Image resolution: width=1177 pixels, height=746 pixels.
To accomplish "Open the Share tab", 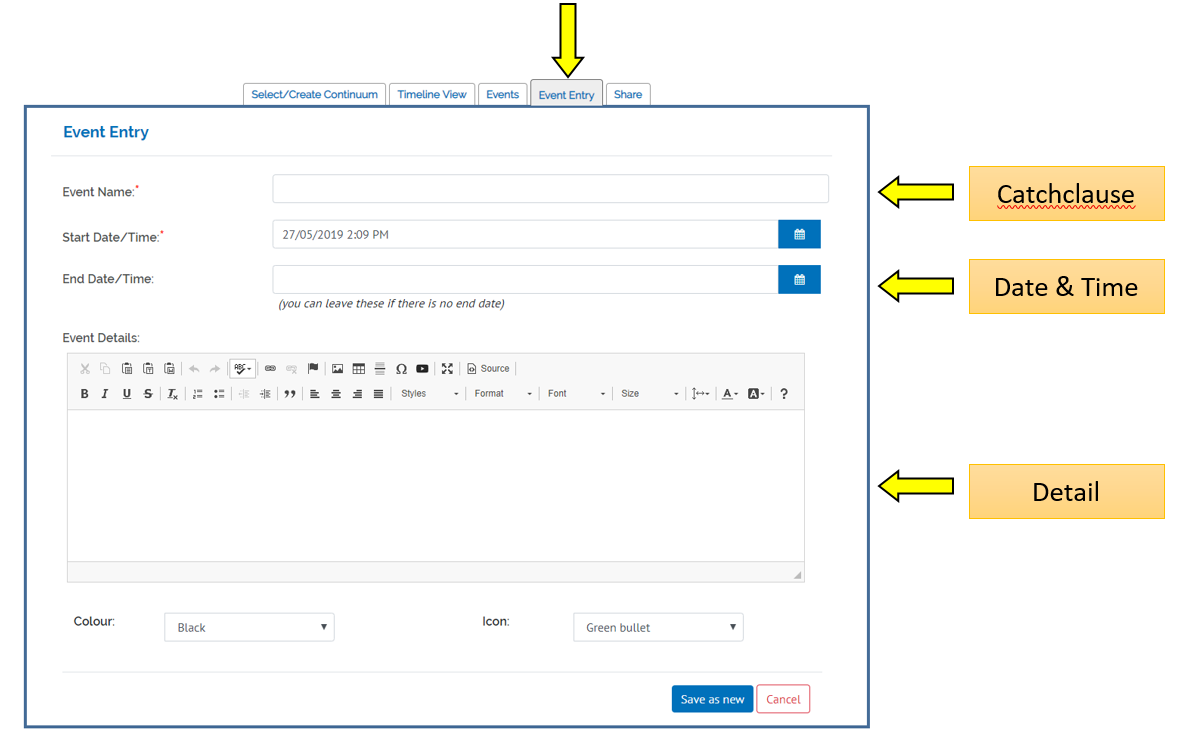I will [628, 95].
